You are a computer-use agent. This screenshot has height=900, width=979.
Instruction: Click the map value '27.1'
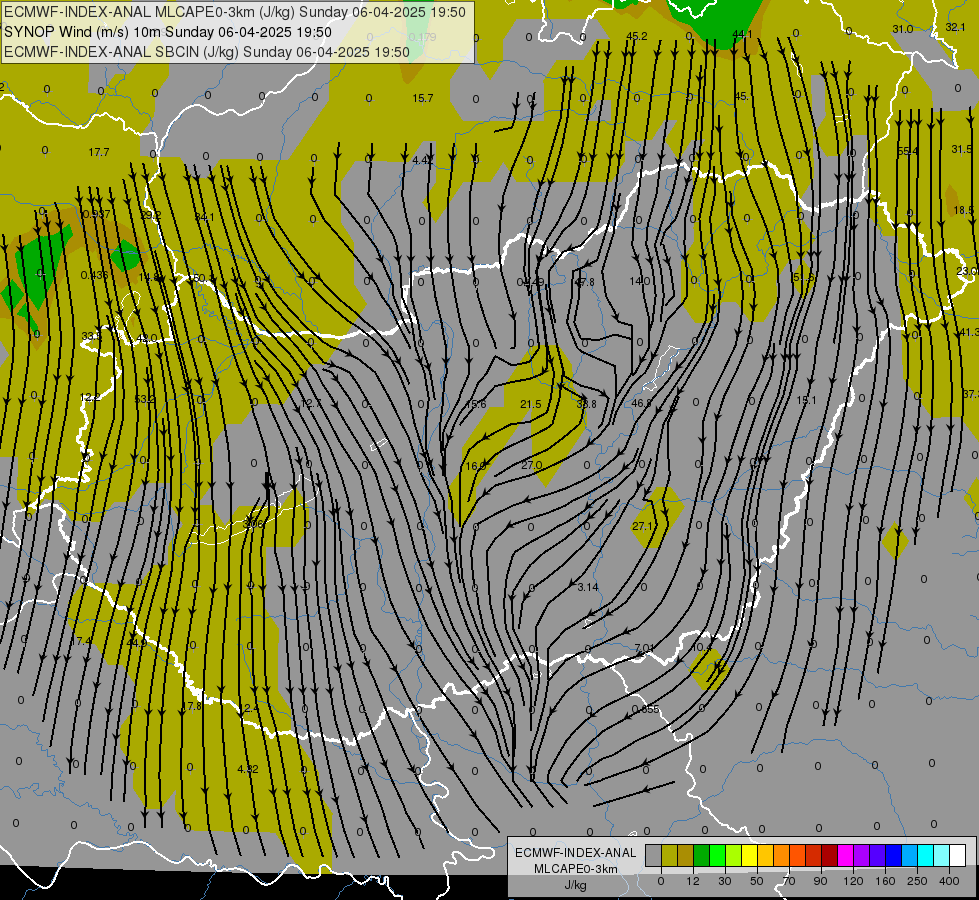coord(642,527)
